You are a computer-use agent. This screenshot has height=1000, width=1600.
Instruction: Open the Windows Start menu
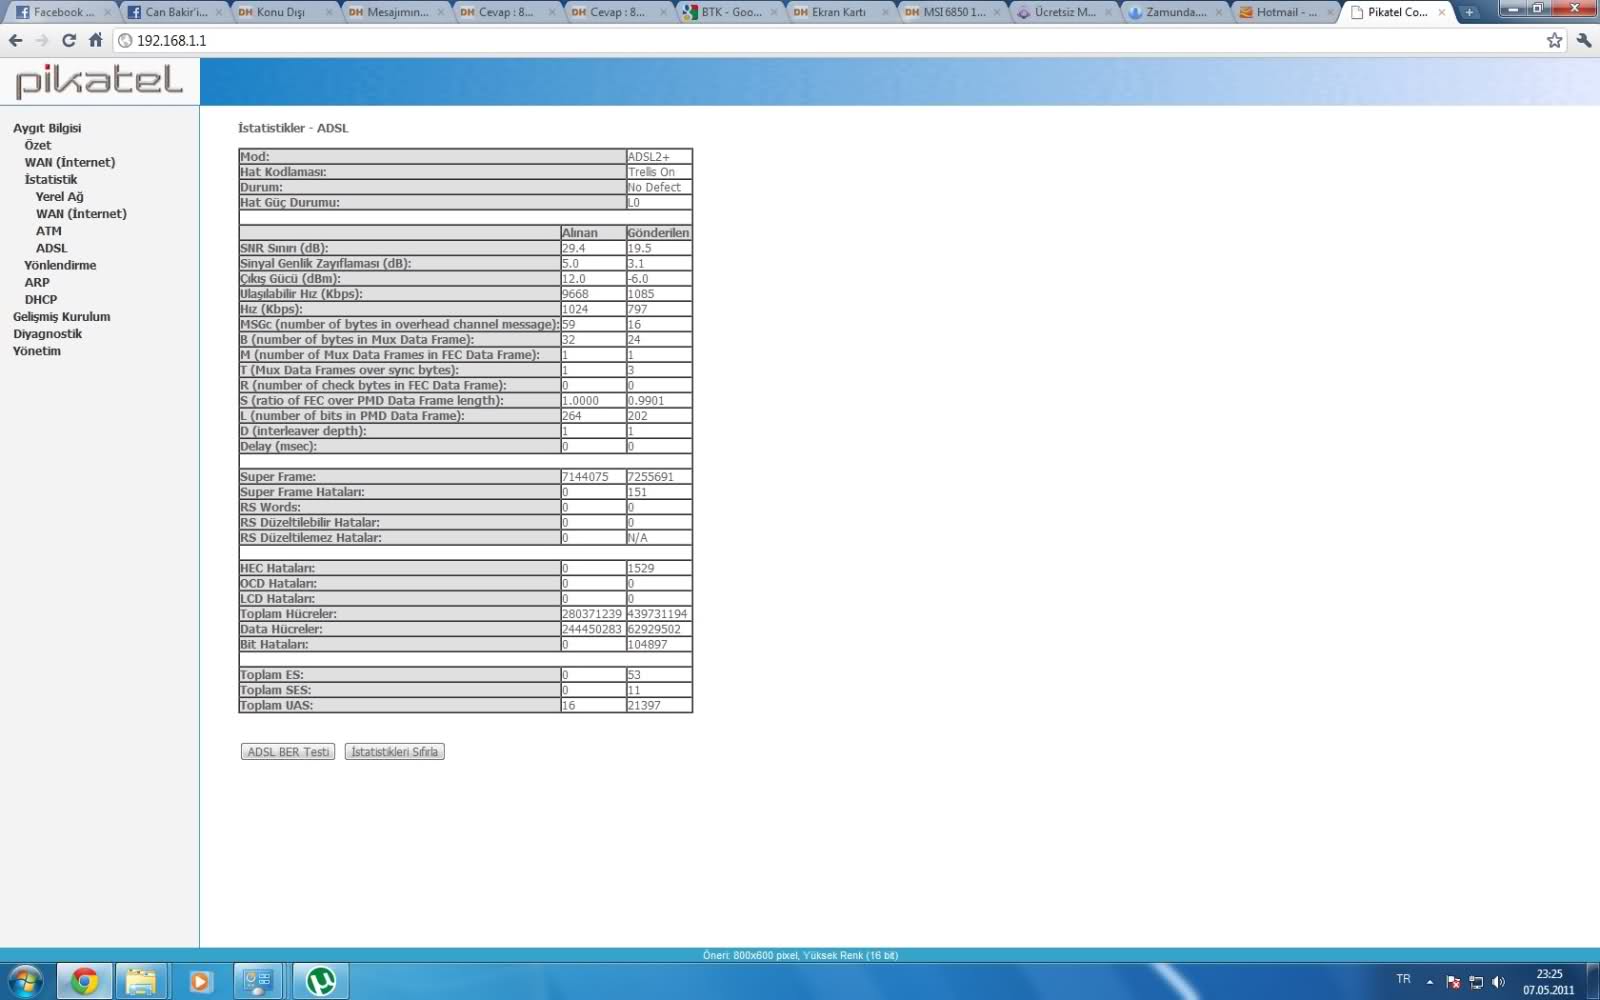pyautogui.click(x=25, y=981)
